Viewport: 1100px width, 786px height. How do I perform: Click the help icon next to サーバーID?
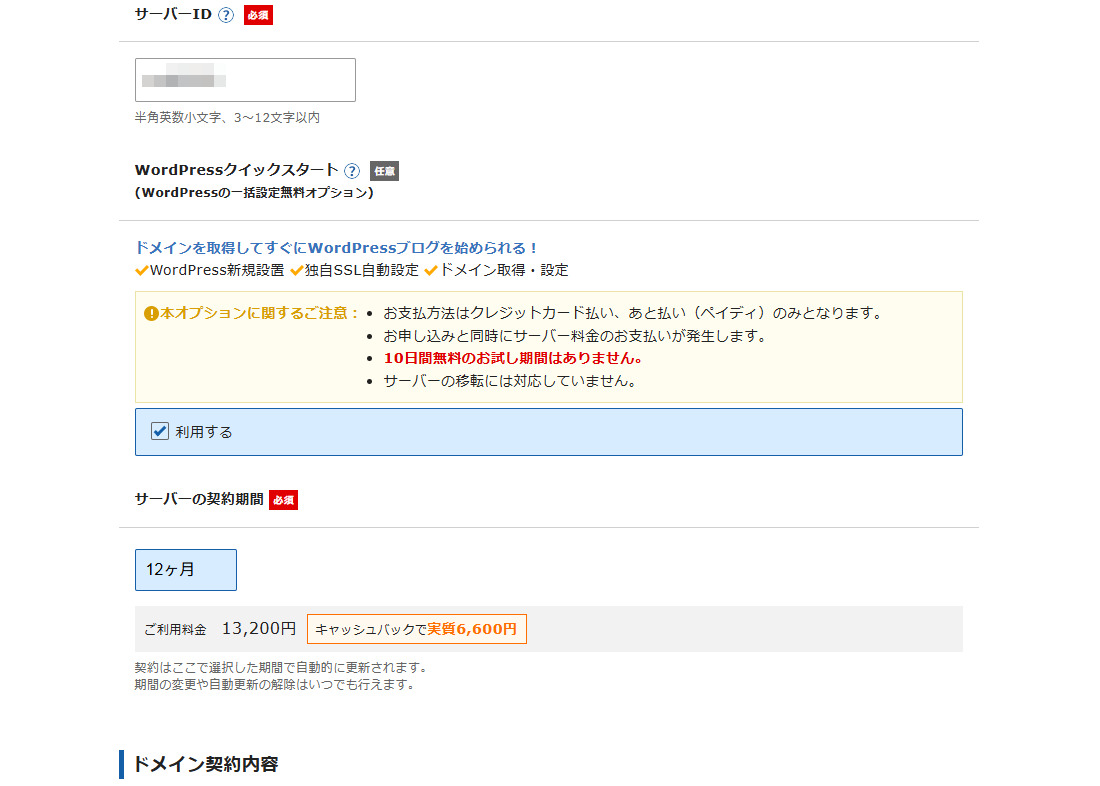(x=226, y=15)
